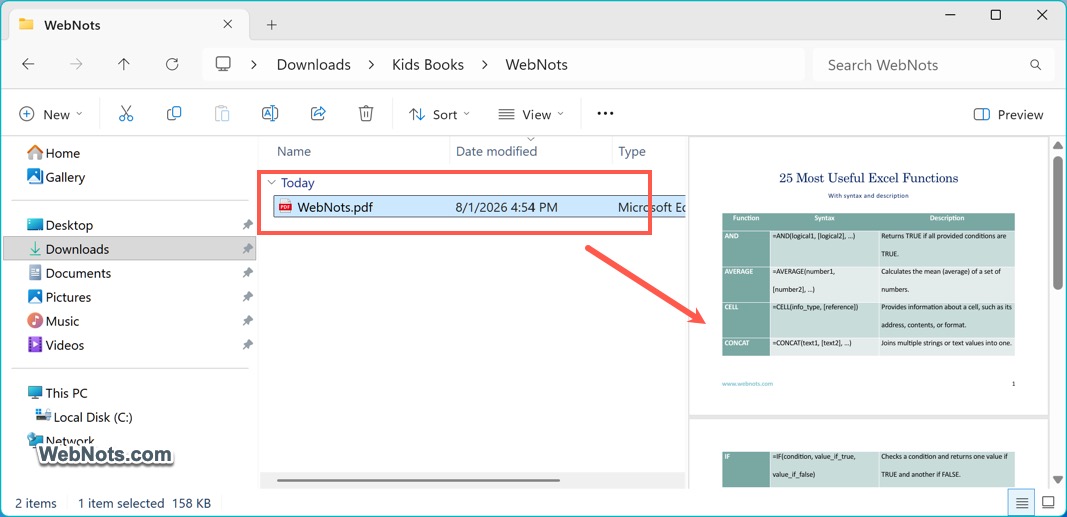Click the 8/1/2026 4:54 PM date cell
Screen dimensions: 1067x517
[507, 207]
